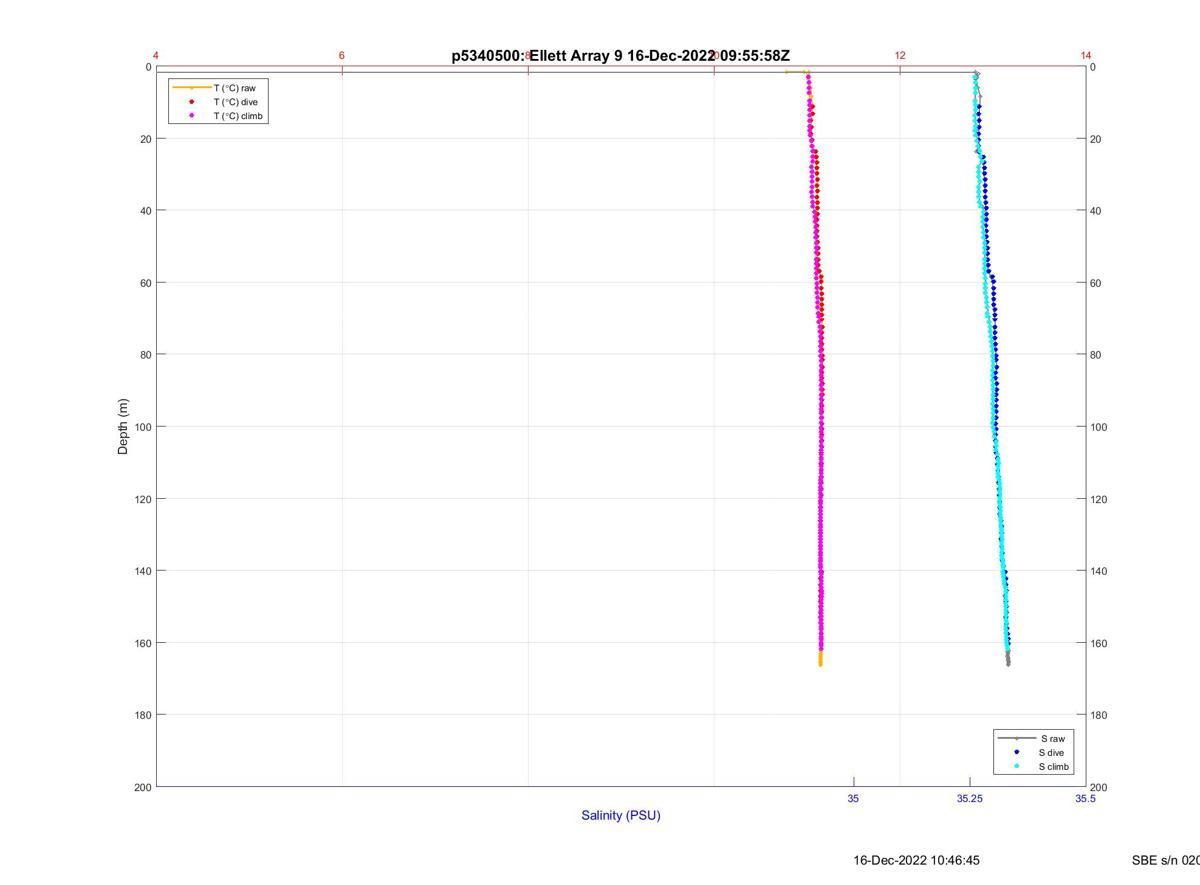Screen dimensions: 1200x885
Task: Click the gray raw salinity tail below 160 m
Action: pyautogui.click(x=1008, y=658)
